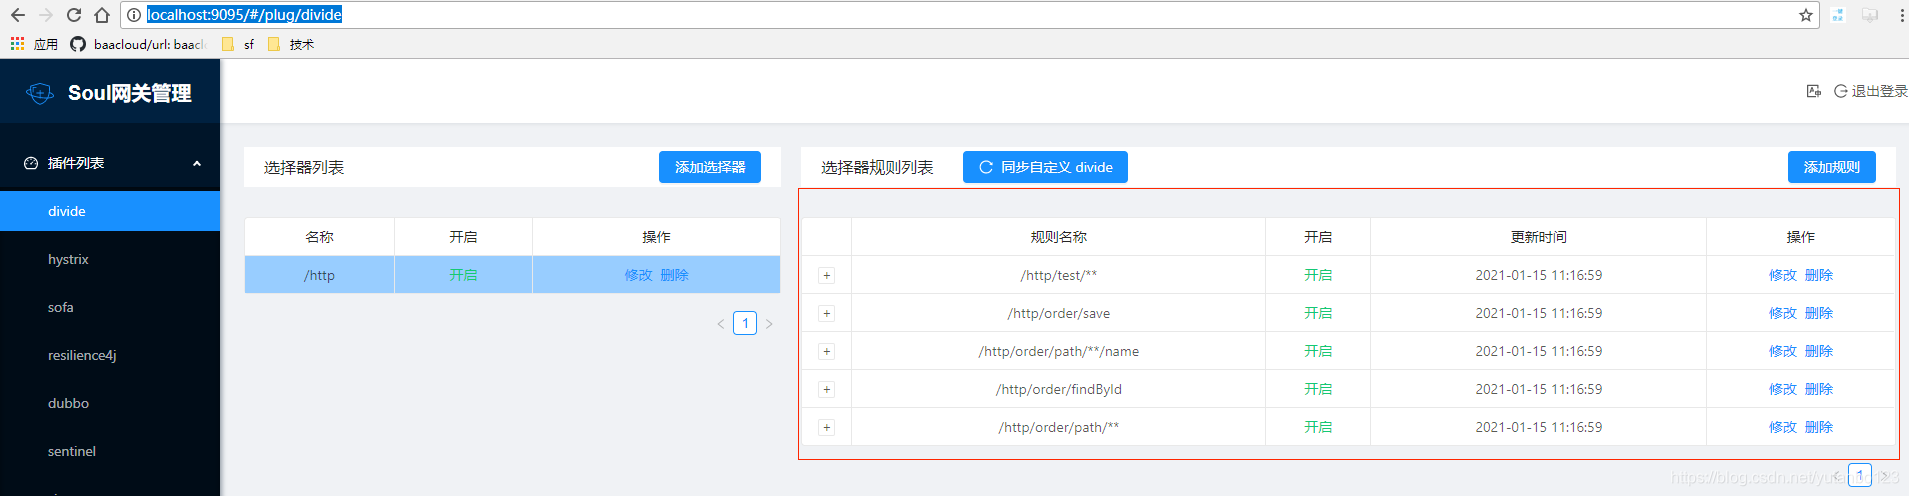Expand the /http/order/path/** rule row
1909x496 pixels.
point(827,427)
